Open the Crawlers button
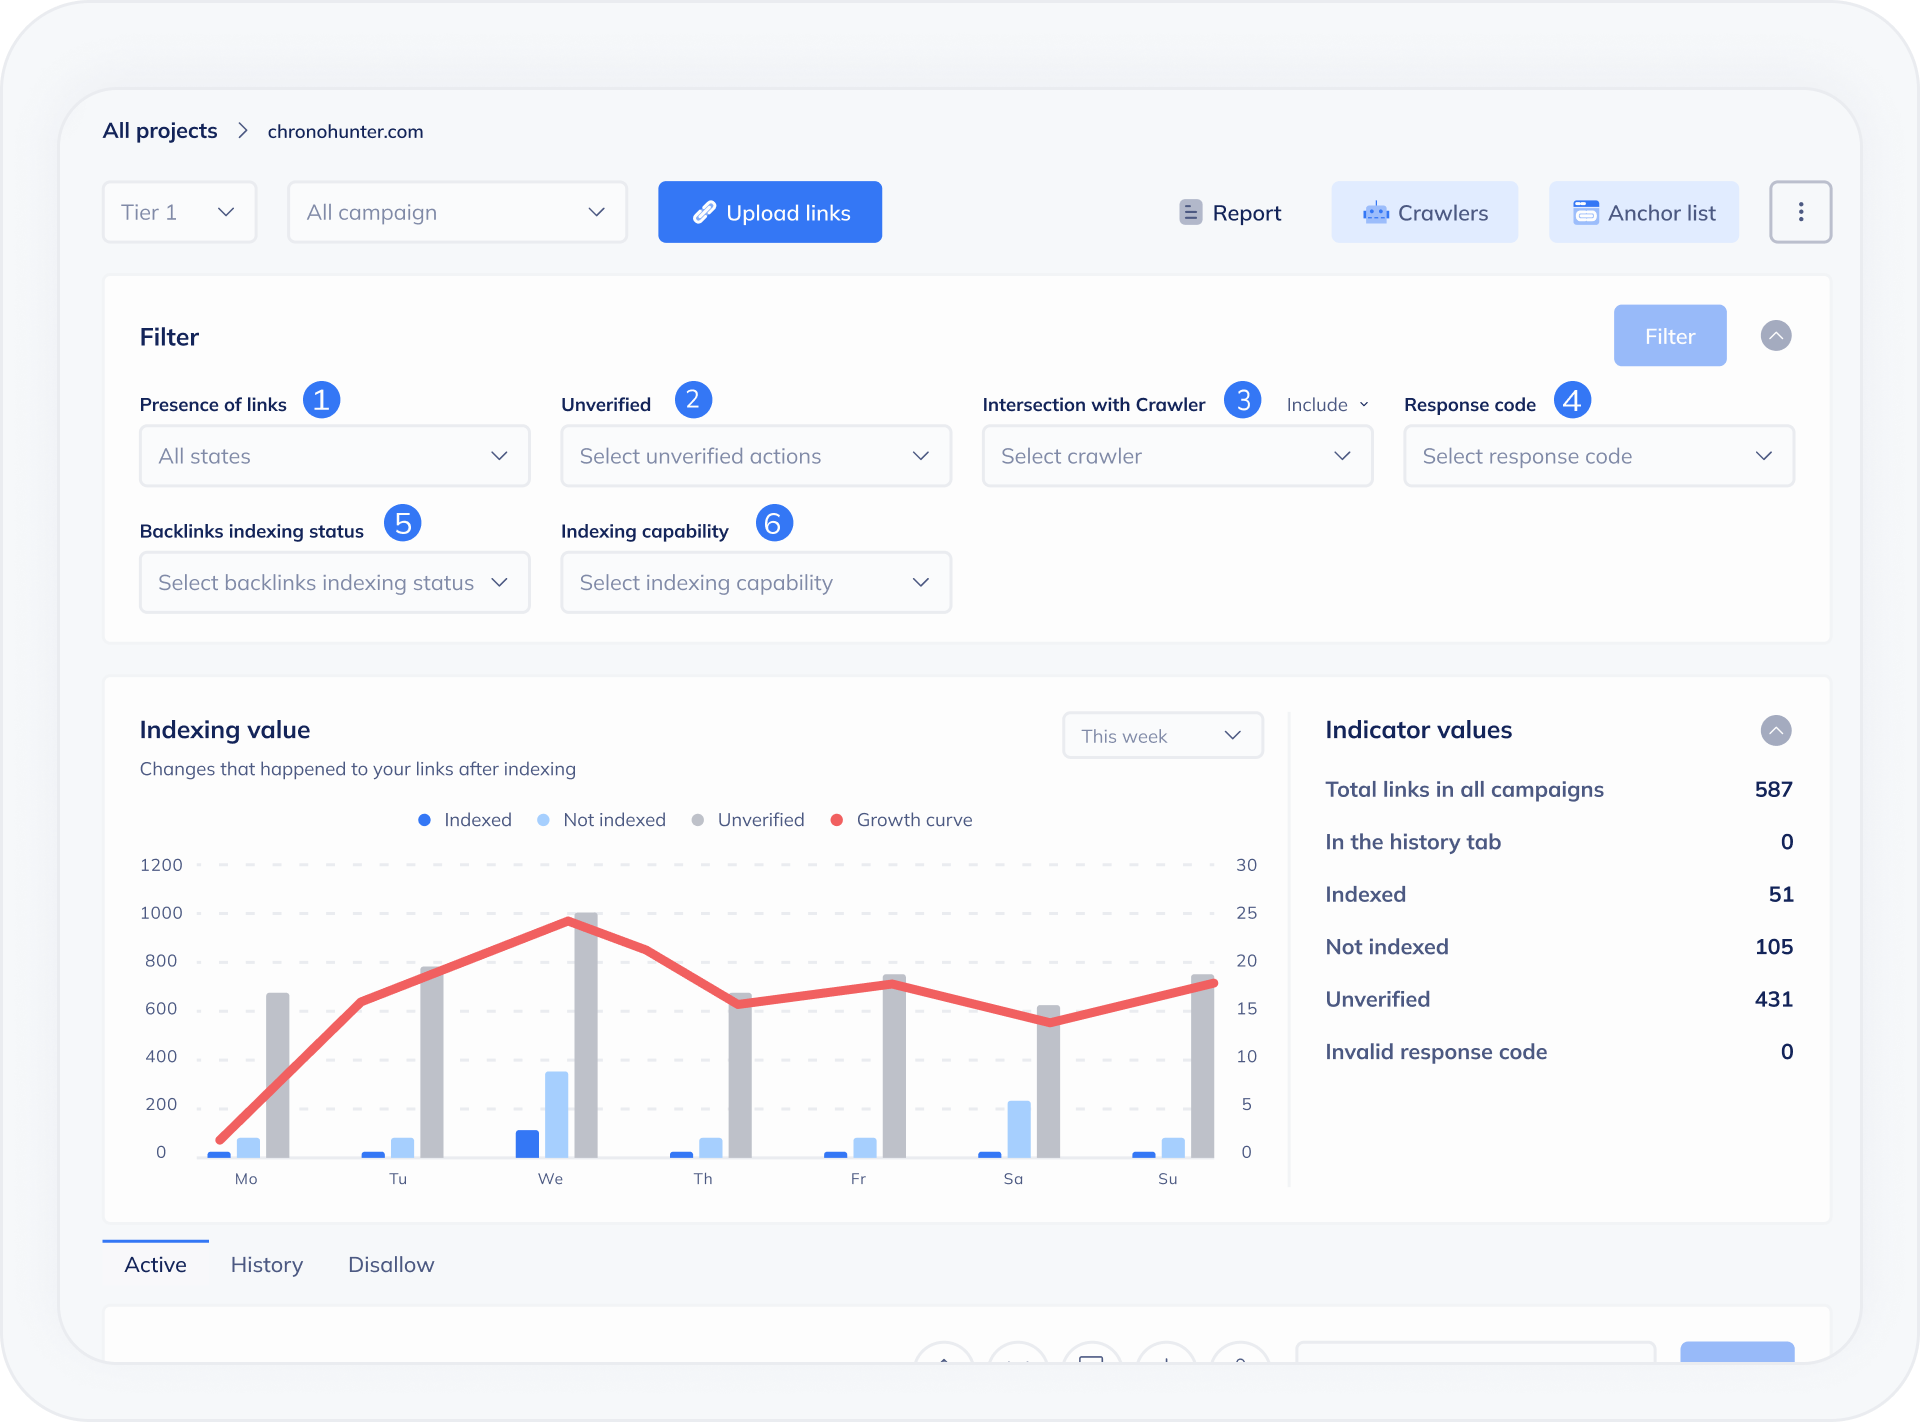This screenshot has height=1422, width=1920. [1425, 212]
